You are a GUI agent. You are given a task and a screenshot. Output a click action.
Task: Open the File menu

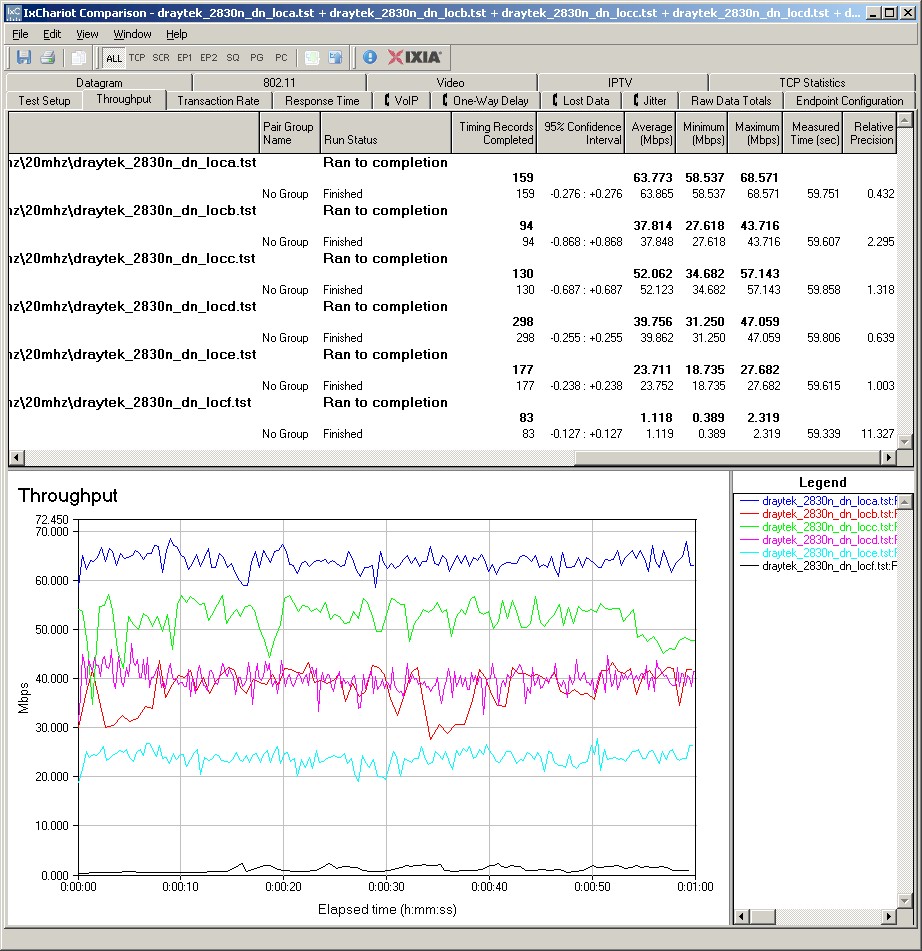(20, 34)
